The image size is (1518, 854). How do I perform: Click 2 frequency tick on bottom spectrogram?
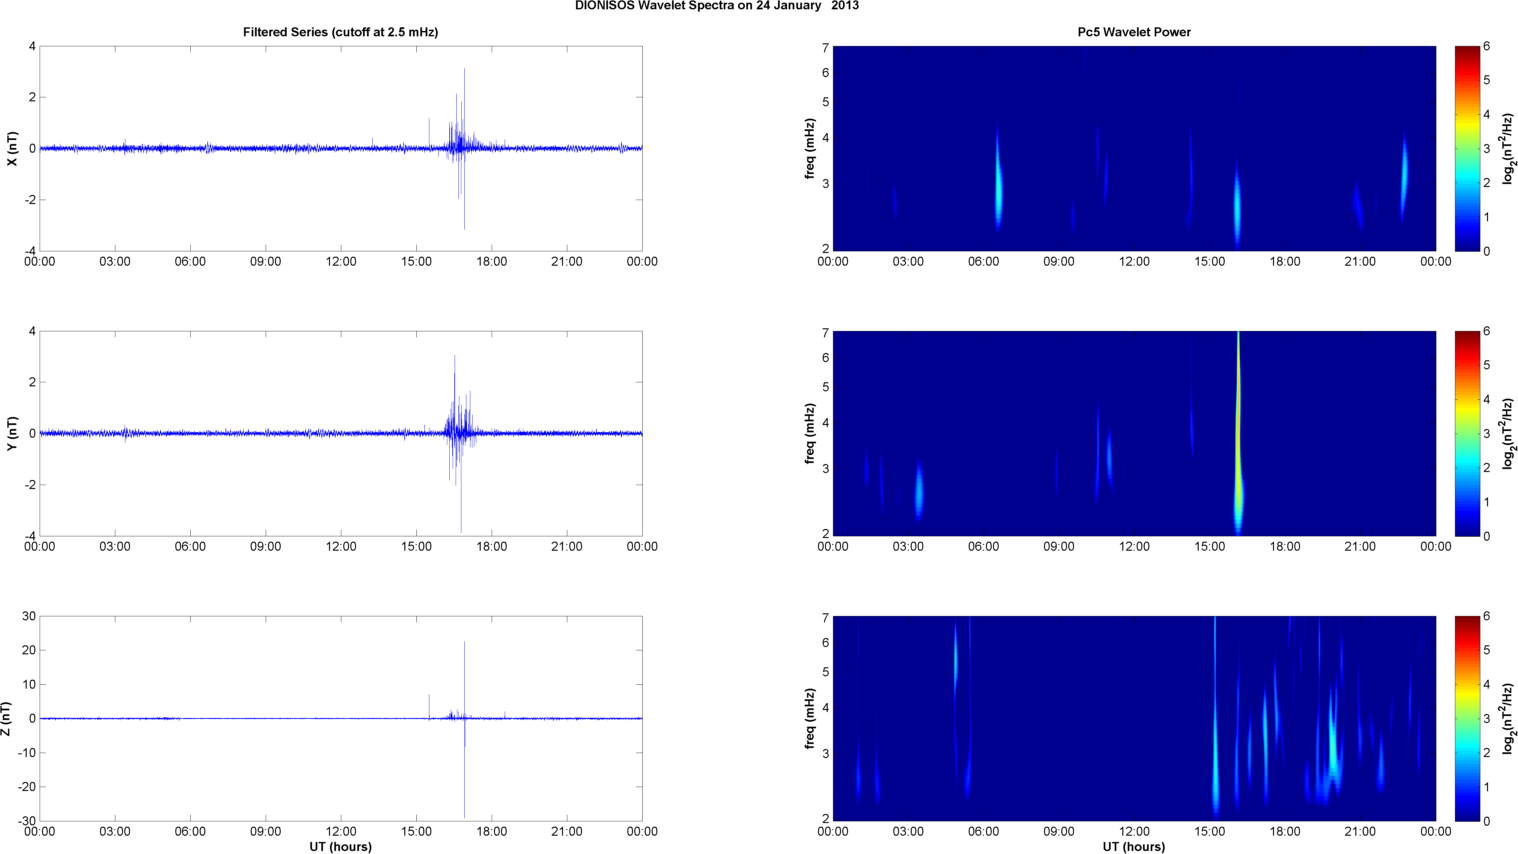coord(826,819)
